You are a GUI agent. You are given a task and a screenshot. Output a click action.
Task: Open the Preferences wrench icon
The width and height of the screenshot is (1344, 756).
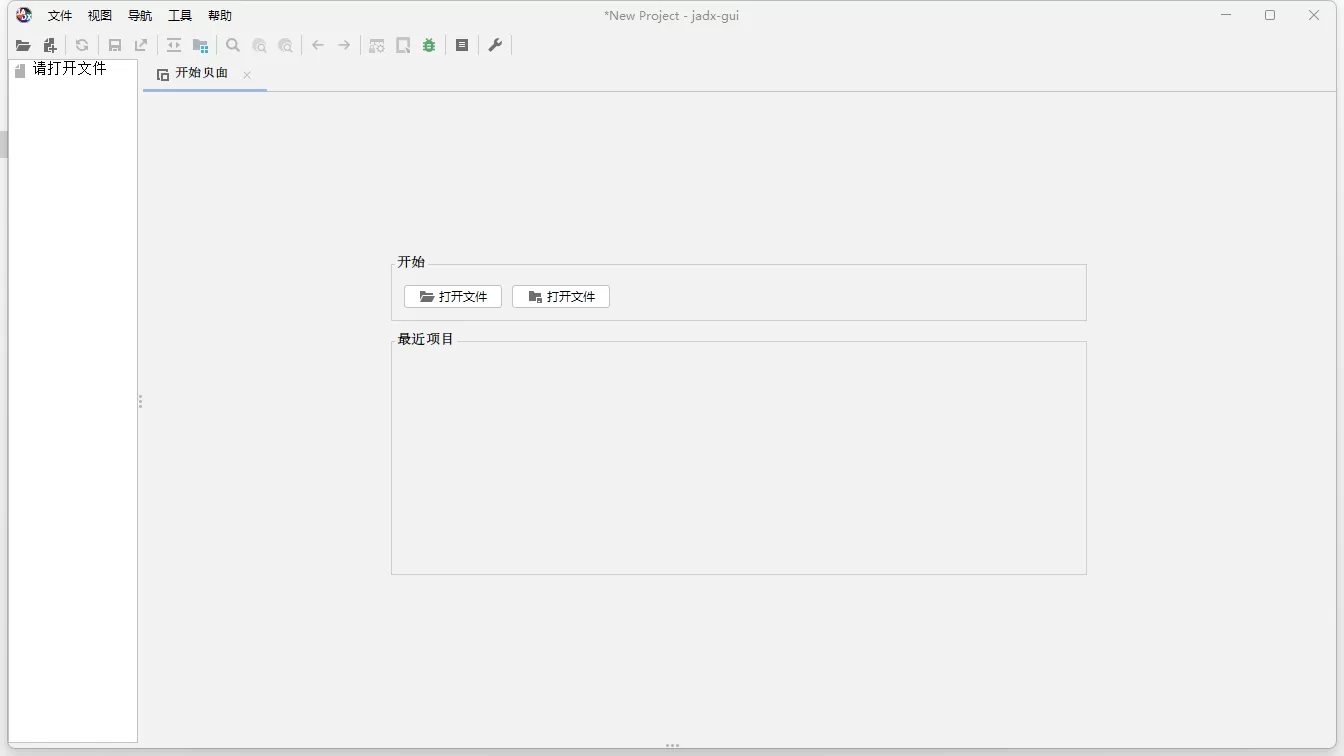coord(494,45)
